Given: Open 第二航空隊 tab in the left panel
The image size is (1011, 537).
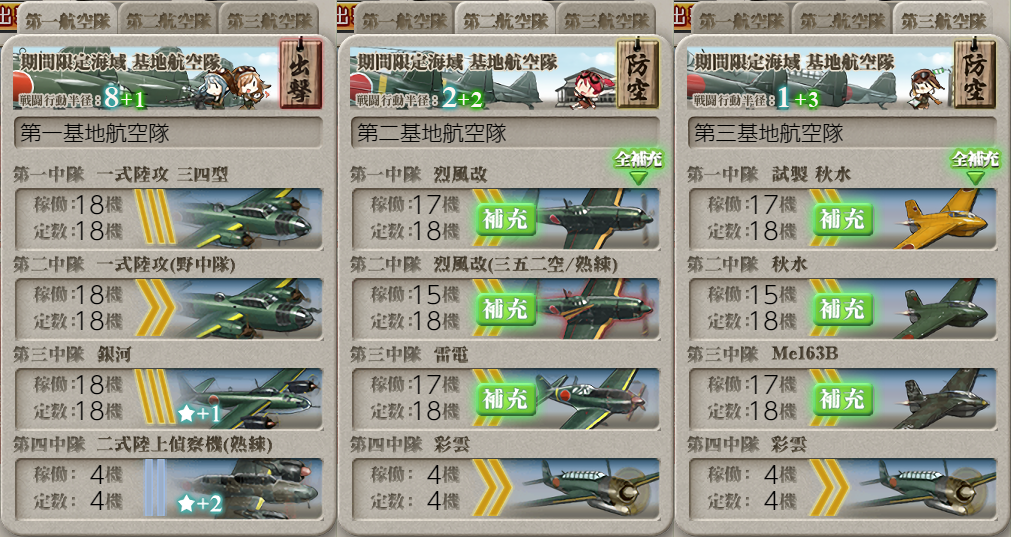Looking at the screenshot, I should tap(168, 20).
